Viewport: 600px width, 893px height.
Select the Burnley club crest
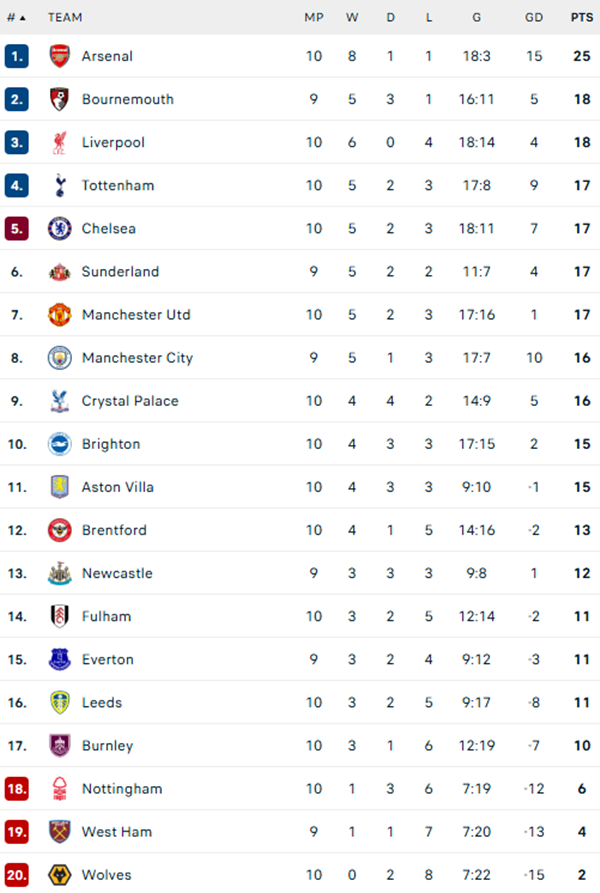(x=56, y=745)
